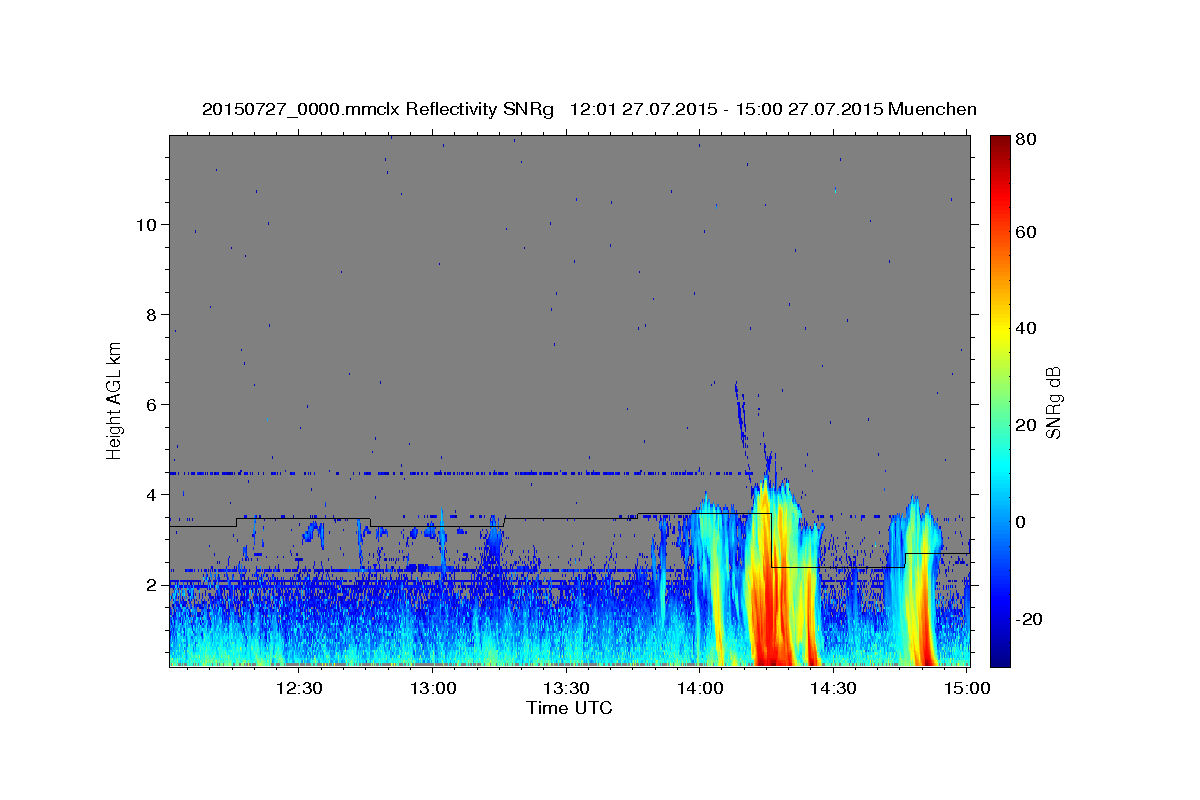Click the 13:00 time tick label
The width and height of the screenshot is (1200, 800).
(432, 688)
